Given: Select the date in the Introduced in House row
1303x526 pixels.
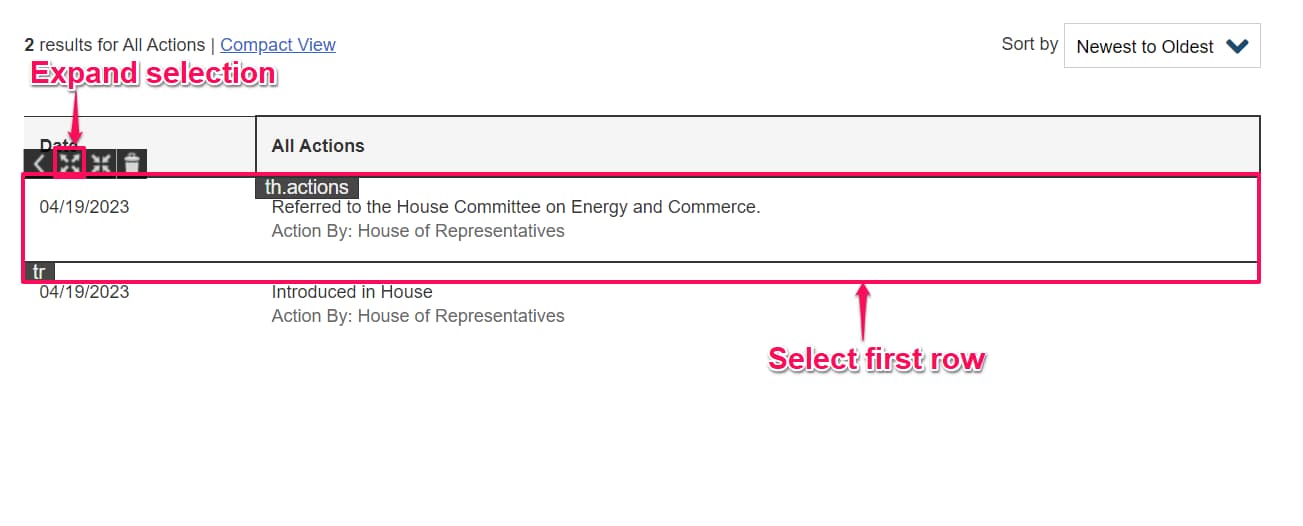Looking at the screenshot, I should coord(84,293).
